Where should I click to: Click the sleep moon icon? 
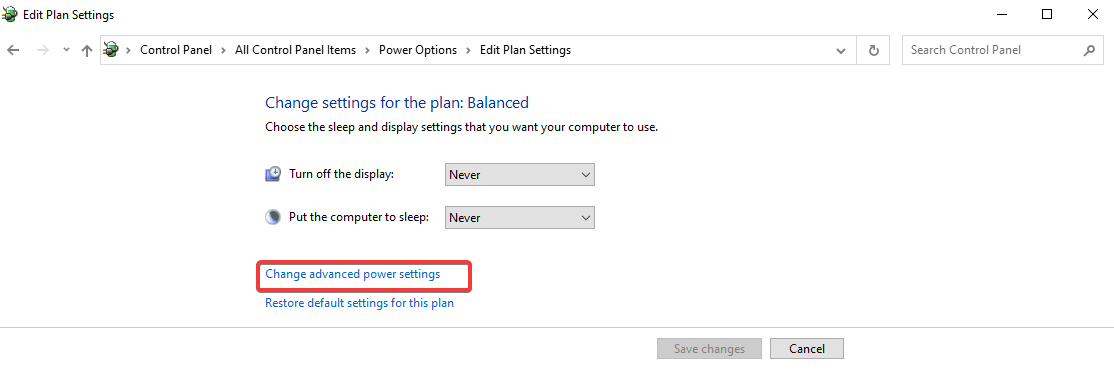273,218
